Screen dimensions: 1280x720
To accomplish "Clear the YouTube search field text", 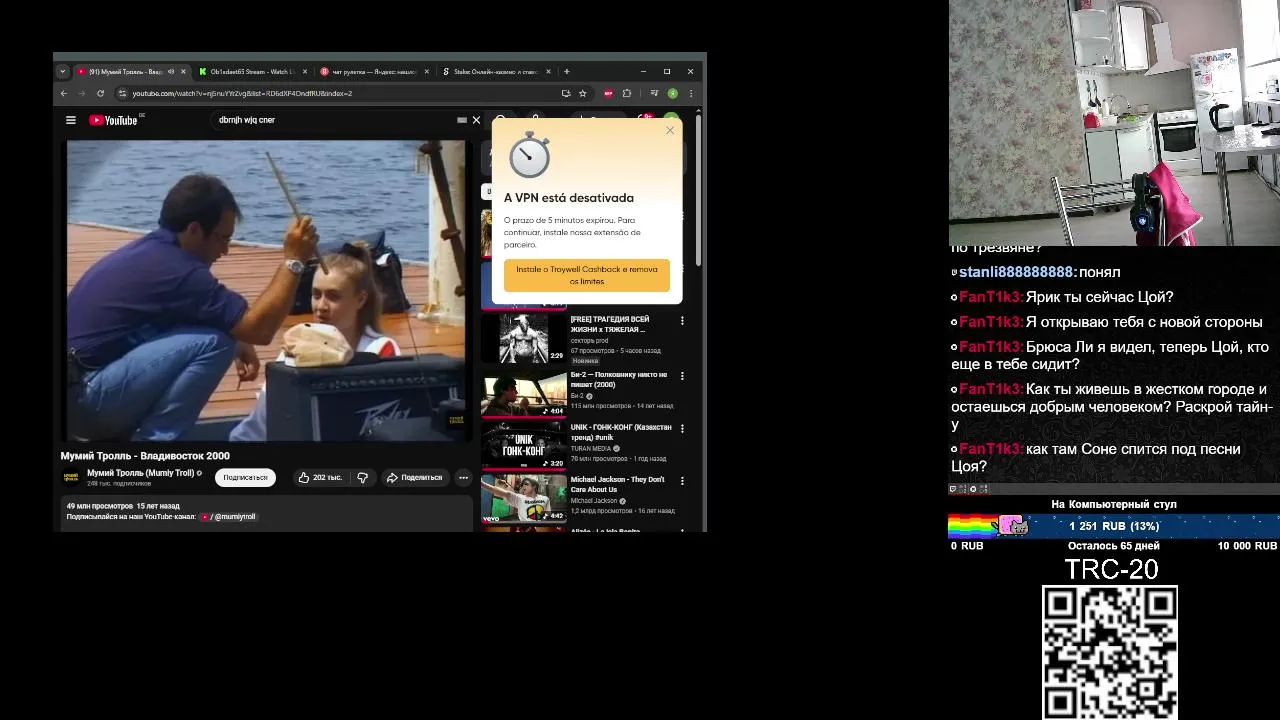I will pos(476,120).
